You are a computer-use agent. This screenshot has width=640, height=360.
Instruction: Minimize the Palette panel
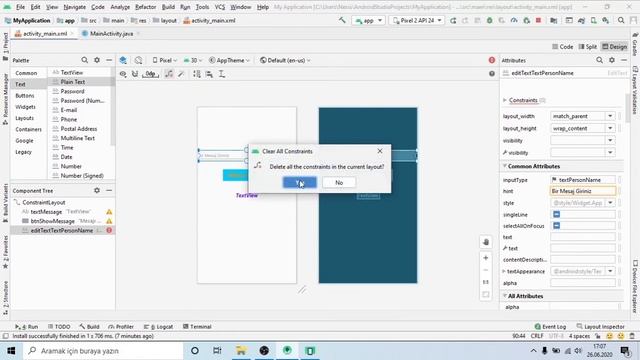pyautogui.click(x=109, y=60)
